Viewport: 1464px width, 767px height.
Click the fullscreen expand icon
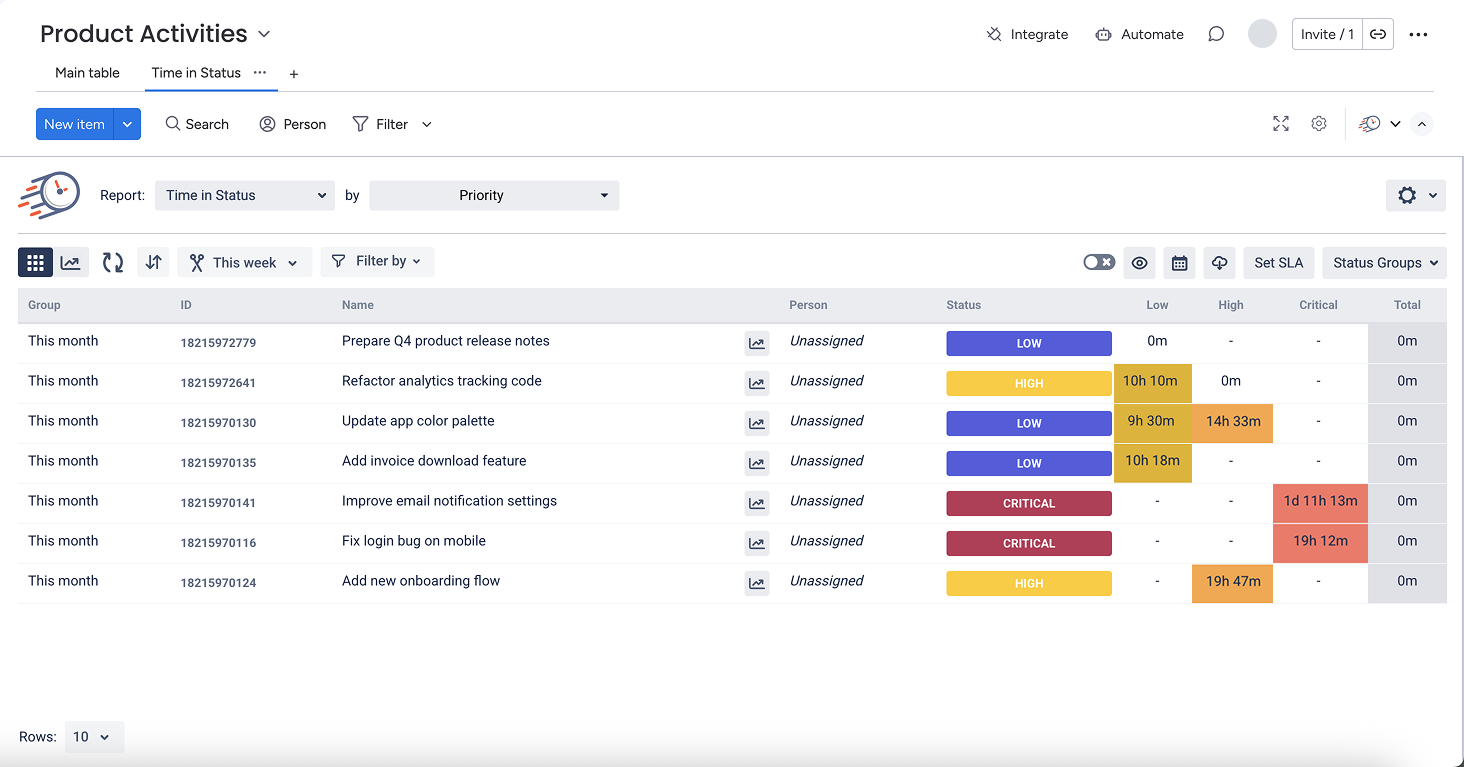pyautogui.click(x=1280, y=124)
